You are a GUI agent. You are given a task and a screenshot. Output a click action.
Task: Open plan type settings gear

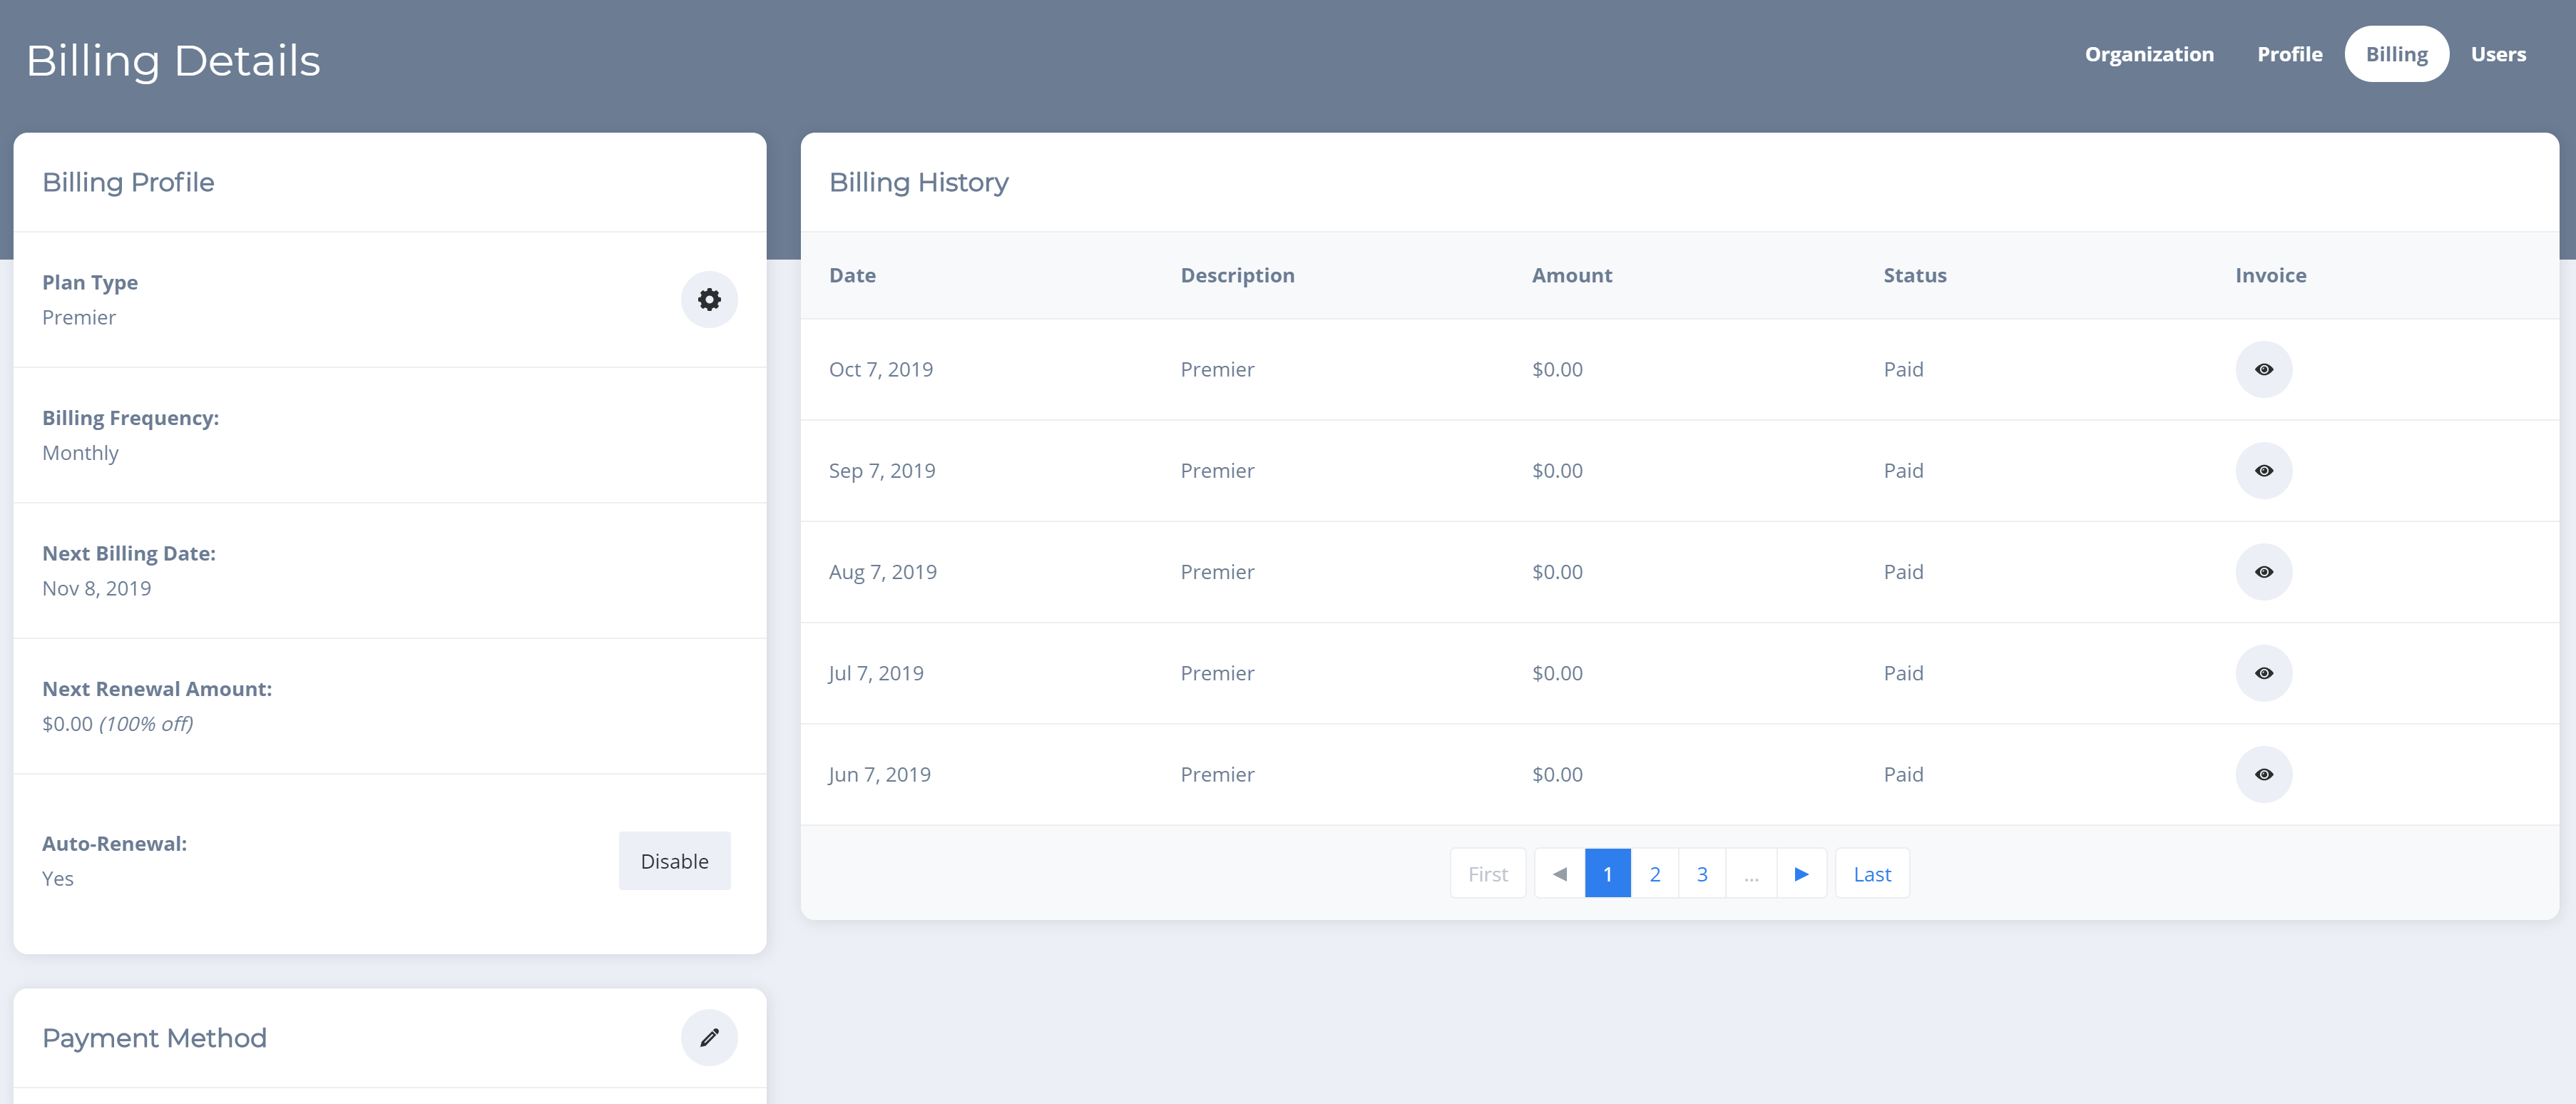[x=709, y=299]
